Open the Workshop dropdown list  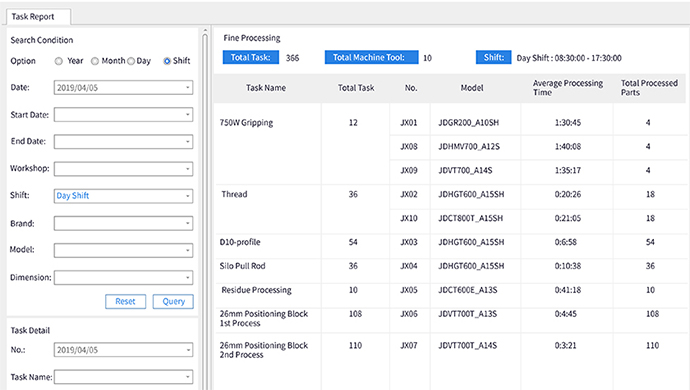123,169
